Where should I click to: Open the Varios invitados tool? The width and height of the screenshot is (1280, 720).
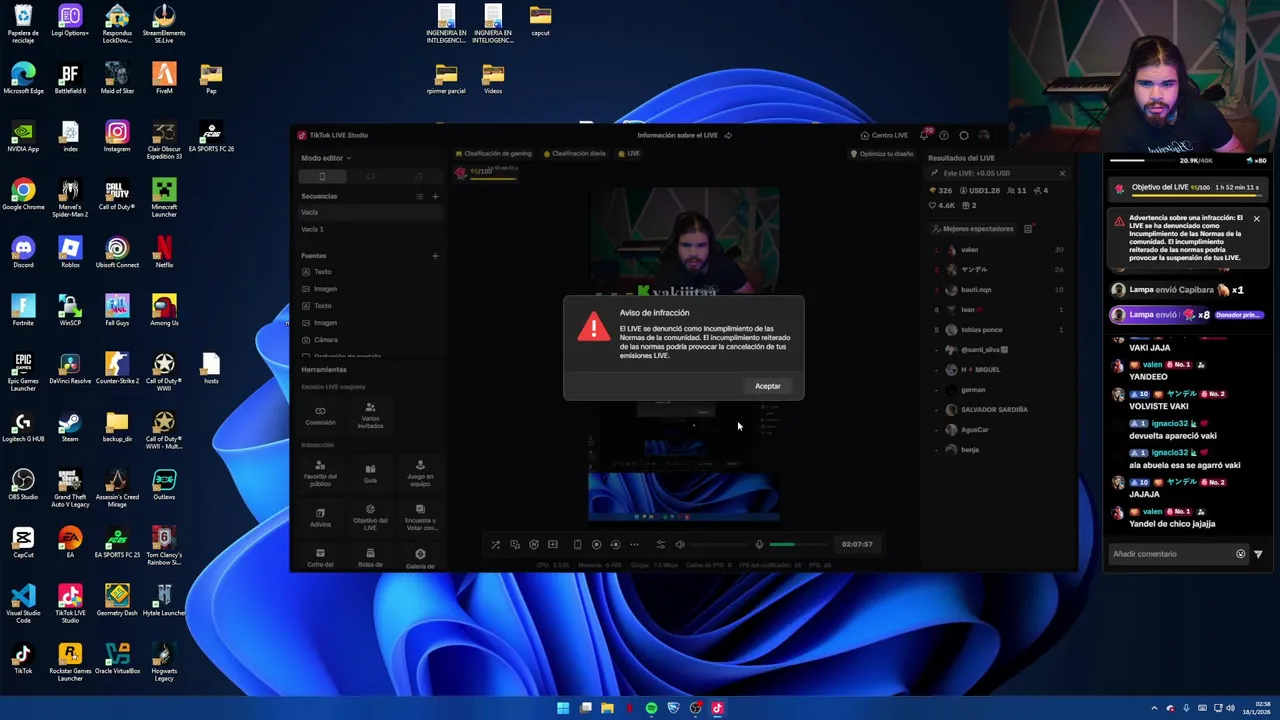pyautogui.click(x=370, y=415)
